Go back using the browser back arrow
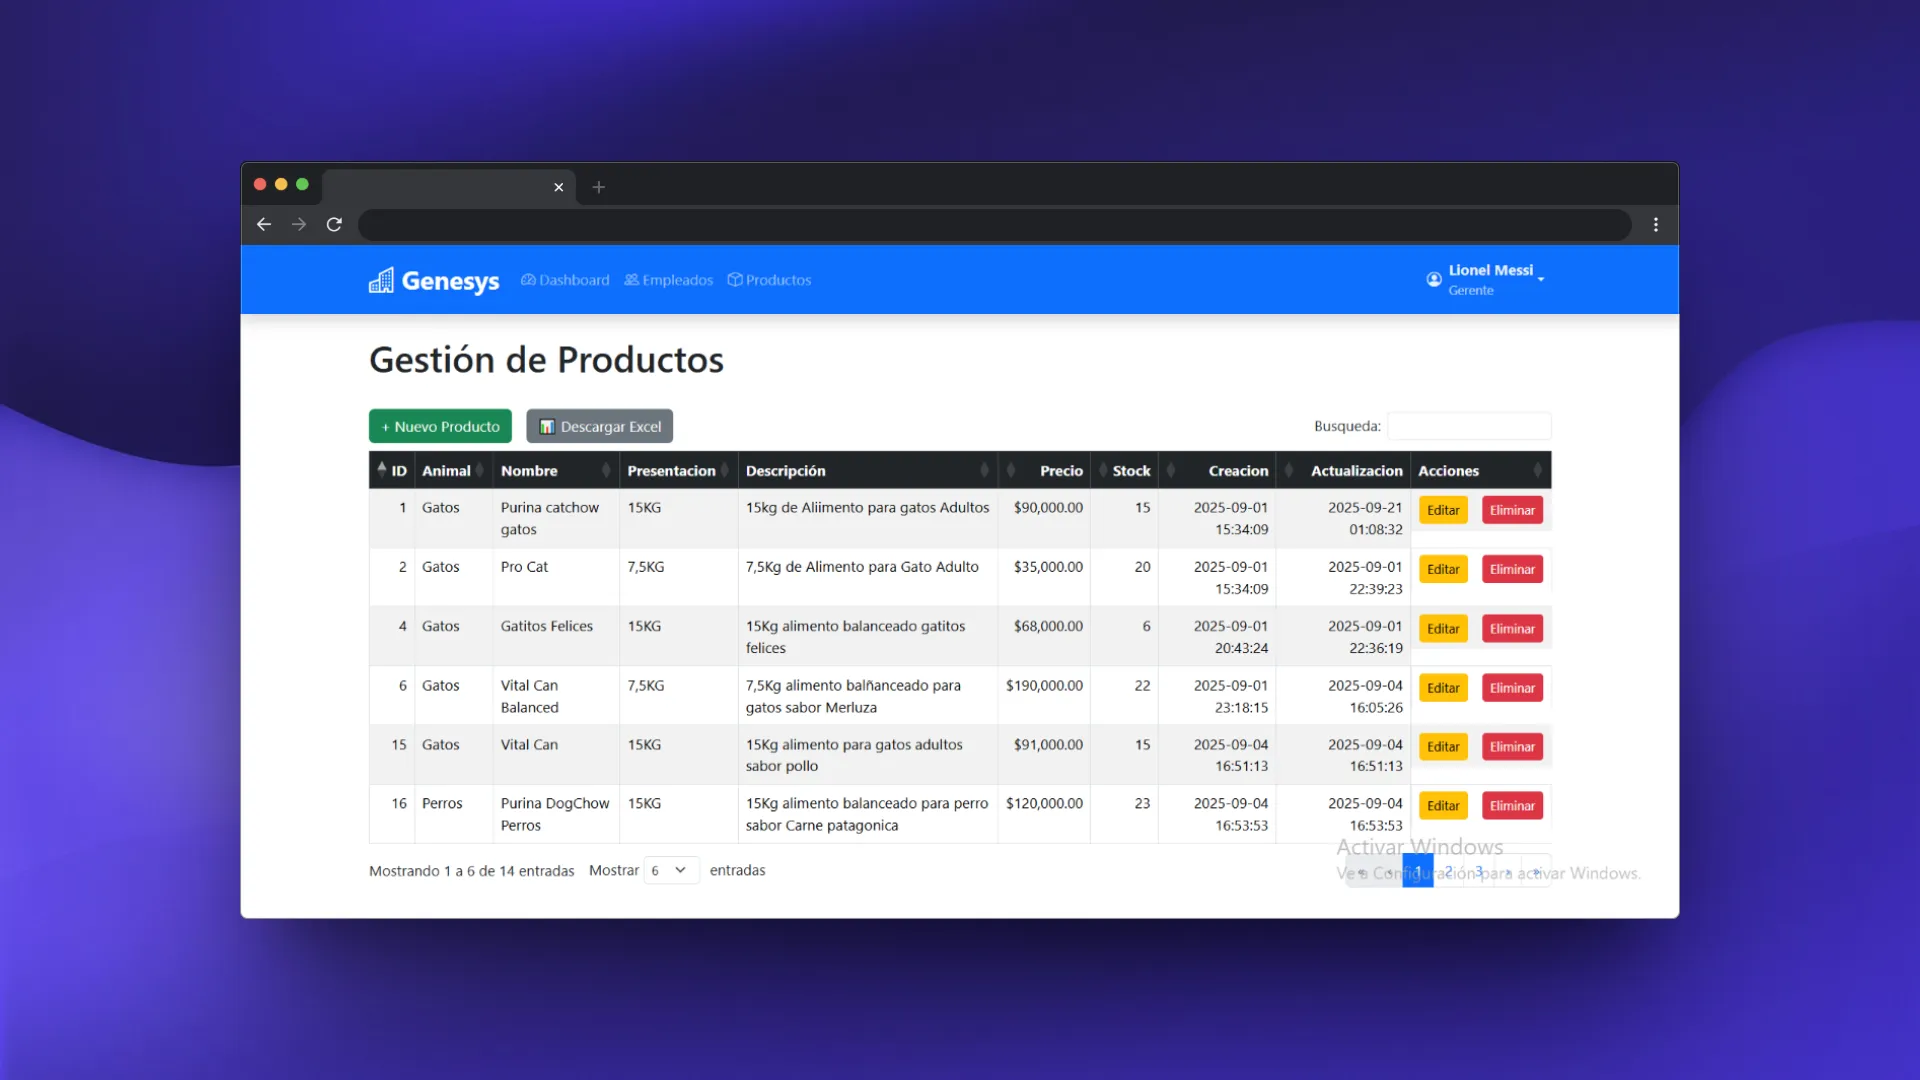 [264, 225]
